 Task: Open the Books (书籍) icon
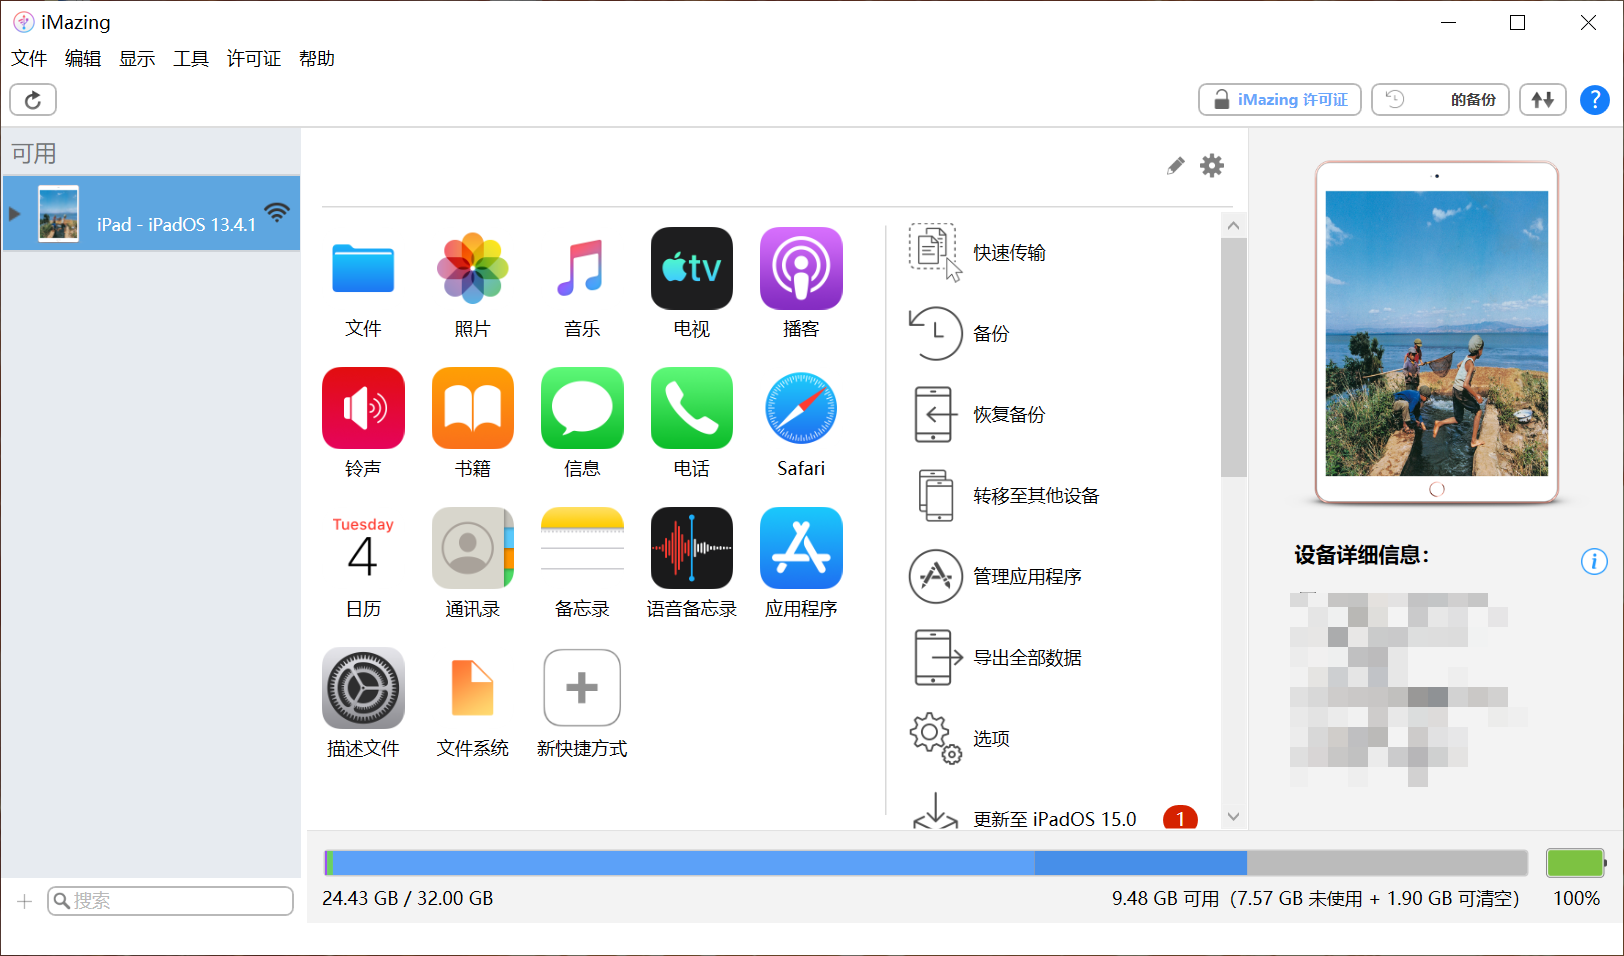point(472,408)
